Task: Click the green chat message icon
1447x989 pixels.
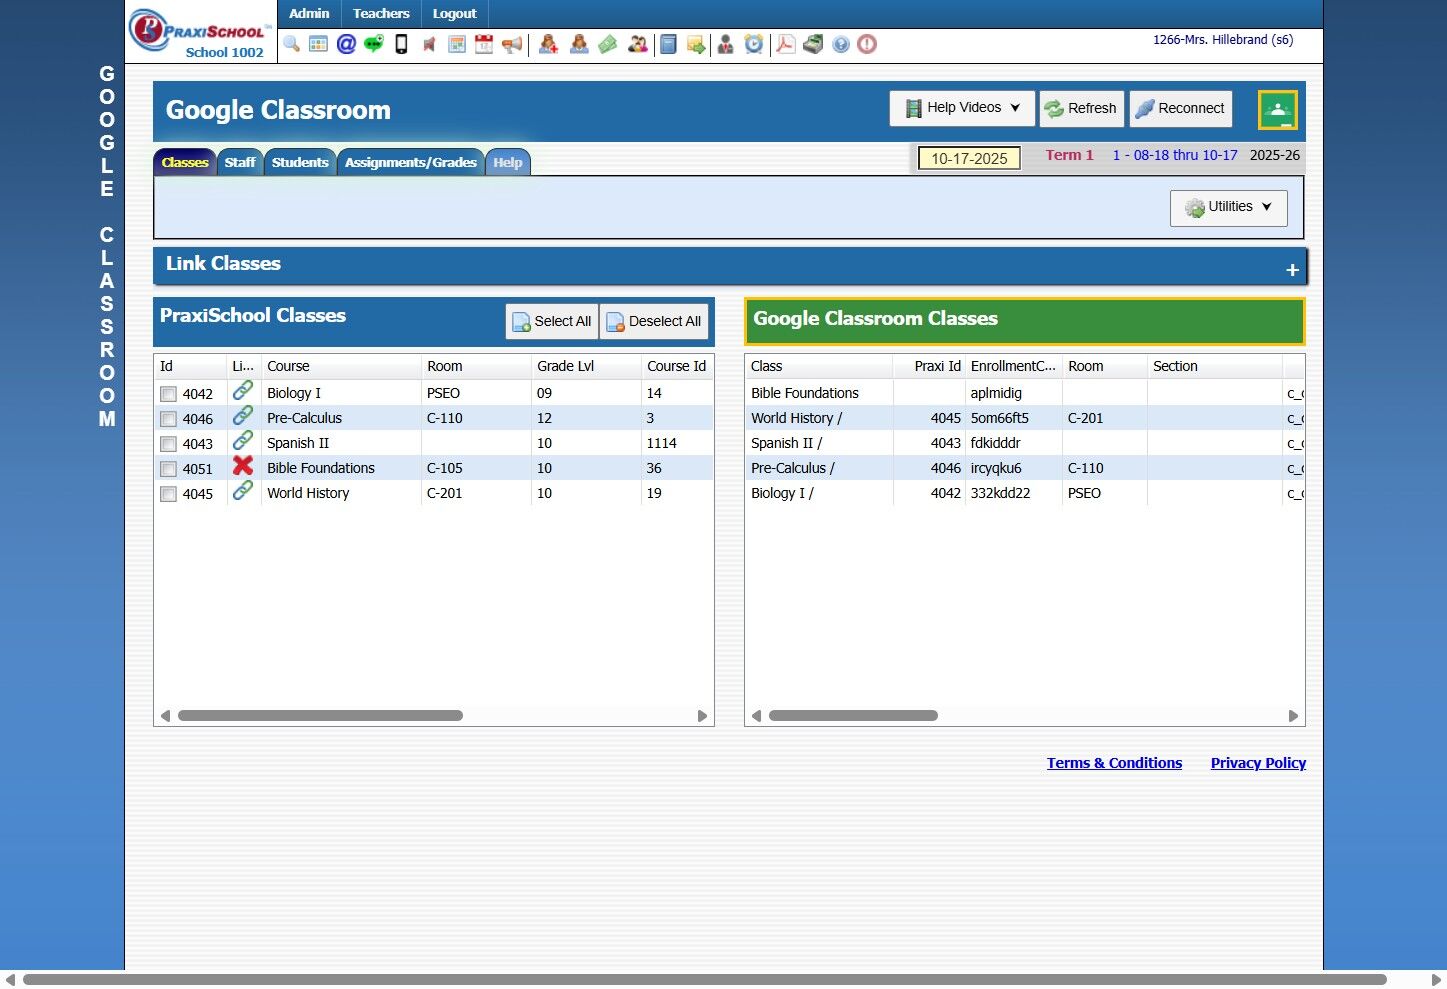Action: (373, 44)
